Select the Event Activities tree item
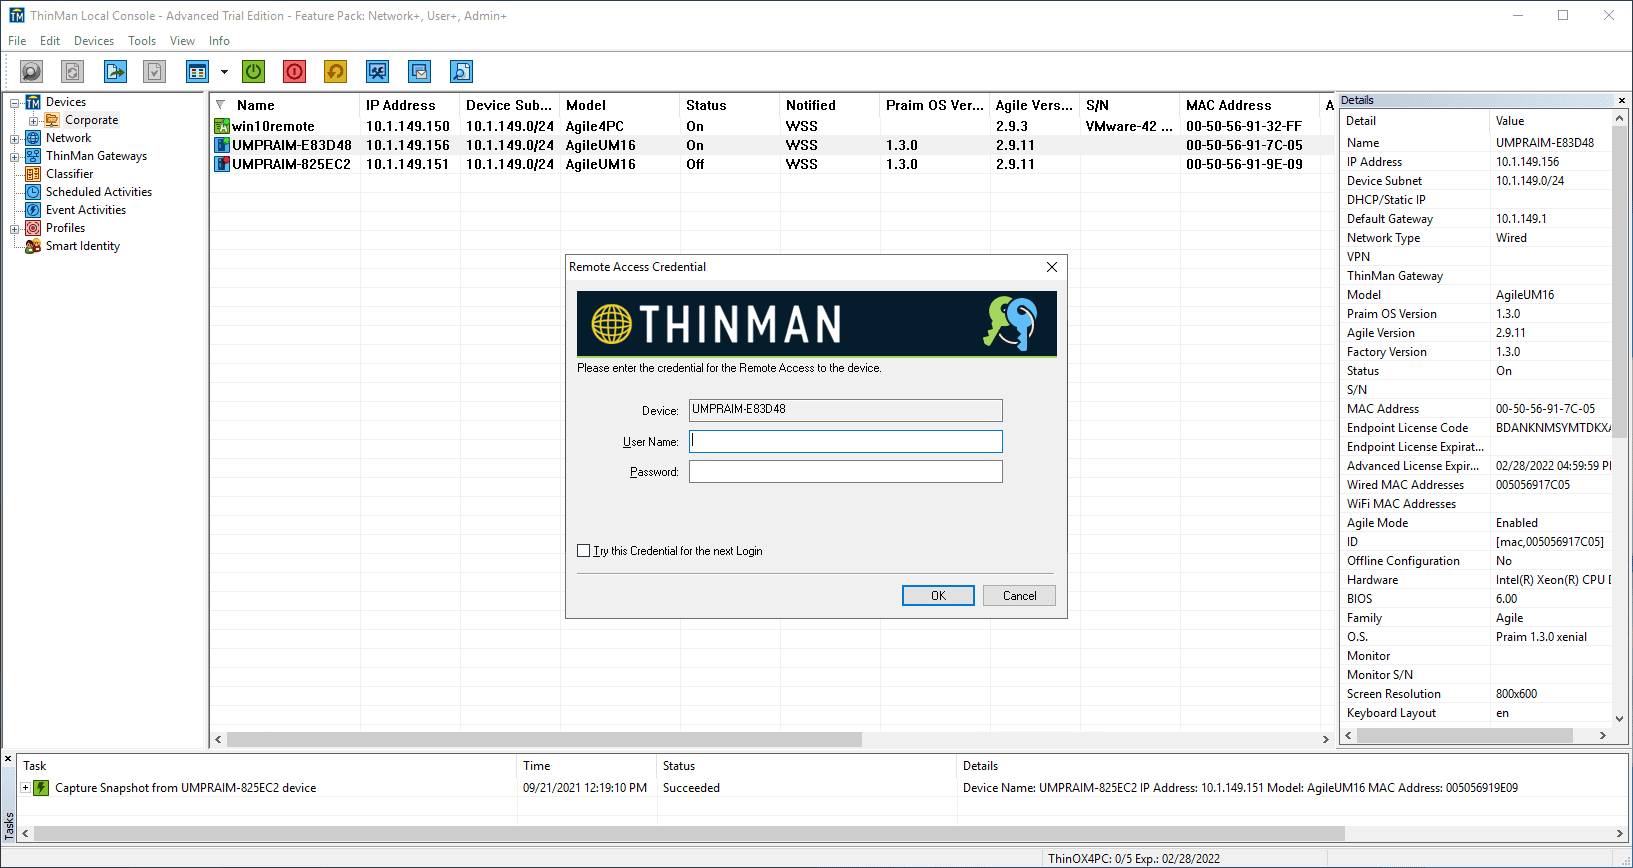The width and height of the screenshot is (1633, 868). pyautogui.click(x=86, y=210)
